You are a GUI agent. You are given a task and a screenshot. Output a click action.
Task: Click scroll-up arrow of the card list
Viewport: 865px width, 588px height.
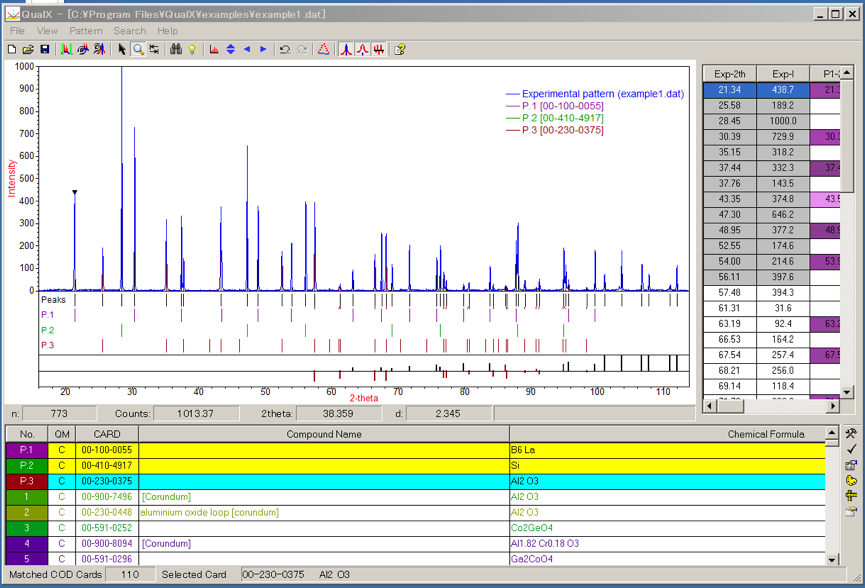pyautogui.click(x=832, y=434)
